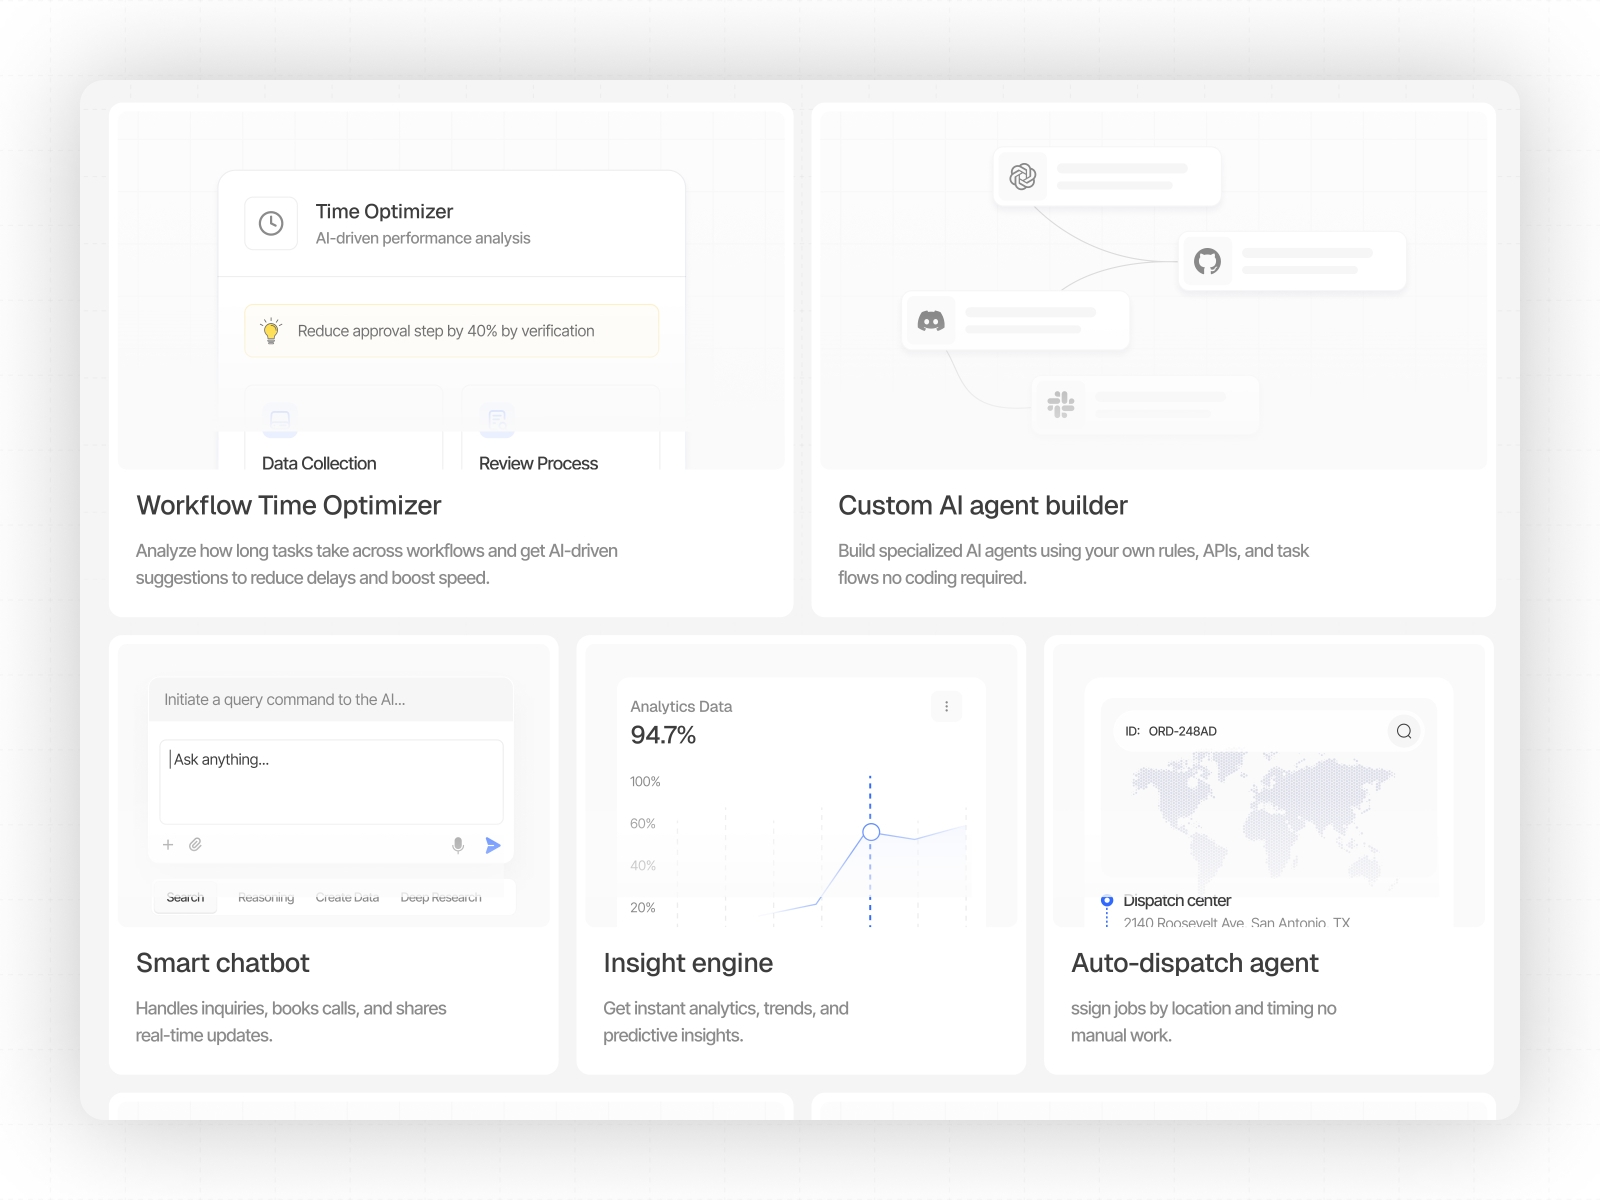This screenshot has width=1600, height=1200.
Task: Click the clock icon beside Time Optimizer
Action: 270,223
